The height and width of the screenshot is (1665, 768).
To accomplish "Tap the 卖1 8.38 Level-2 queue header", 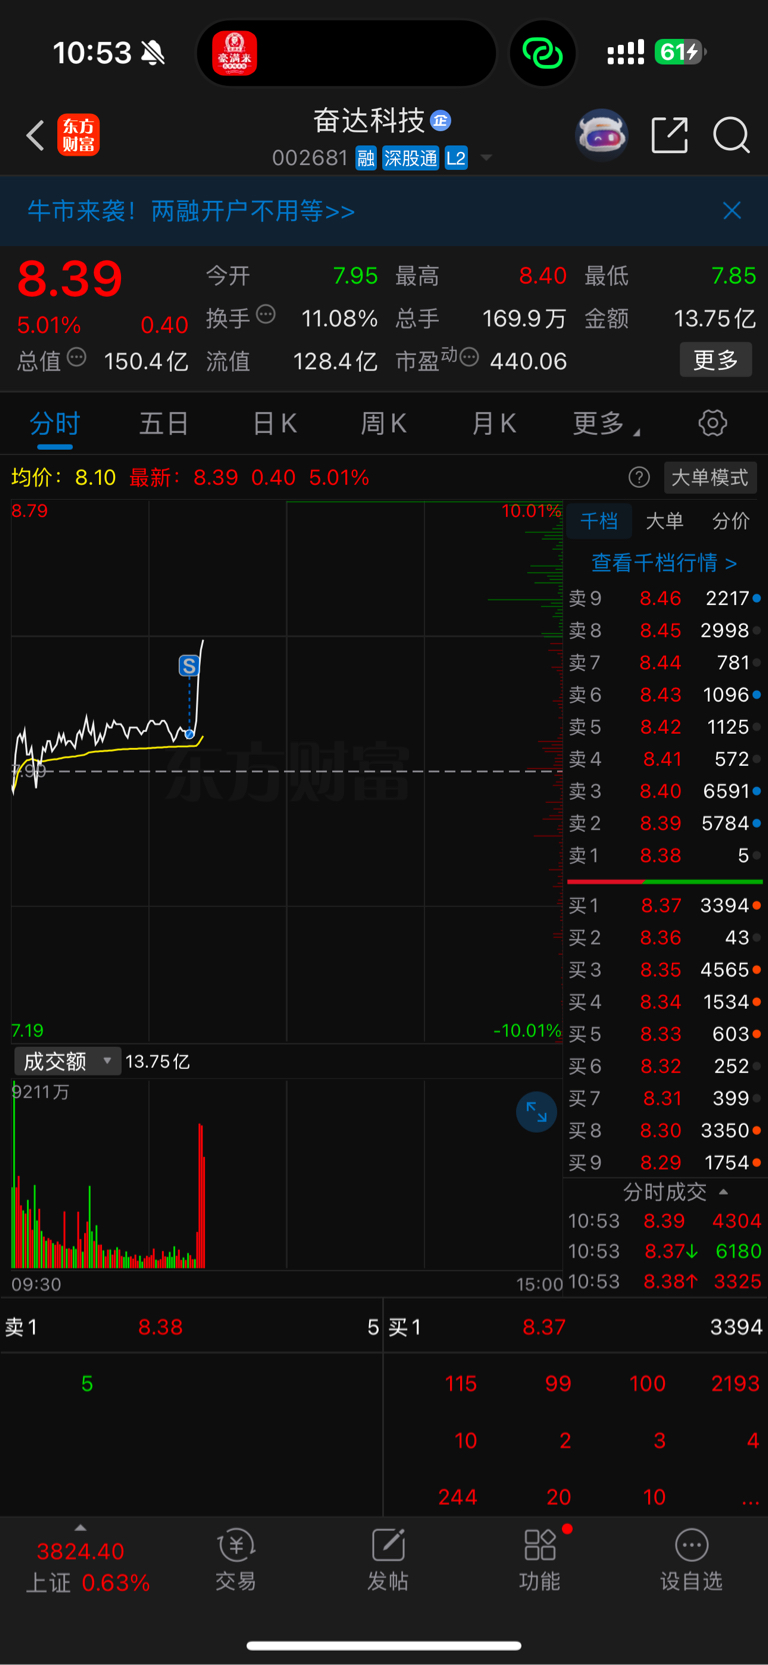I will tap(191, 1327).
